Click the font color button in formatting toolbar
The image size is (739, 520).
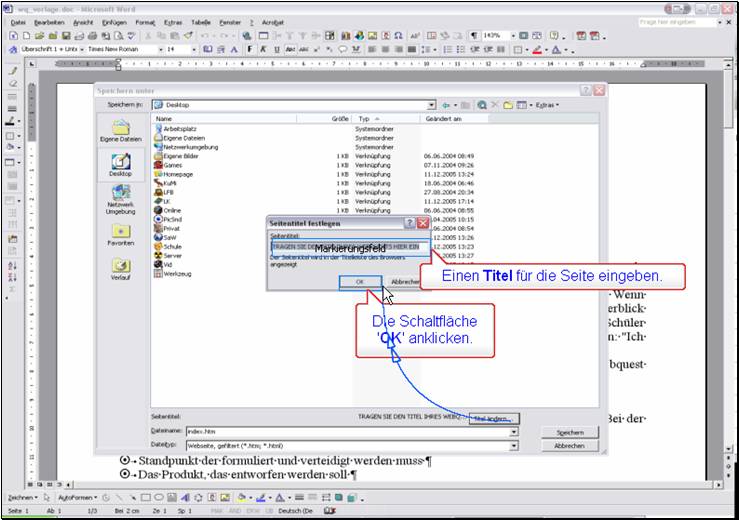pos(557,49)
